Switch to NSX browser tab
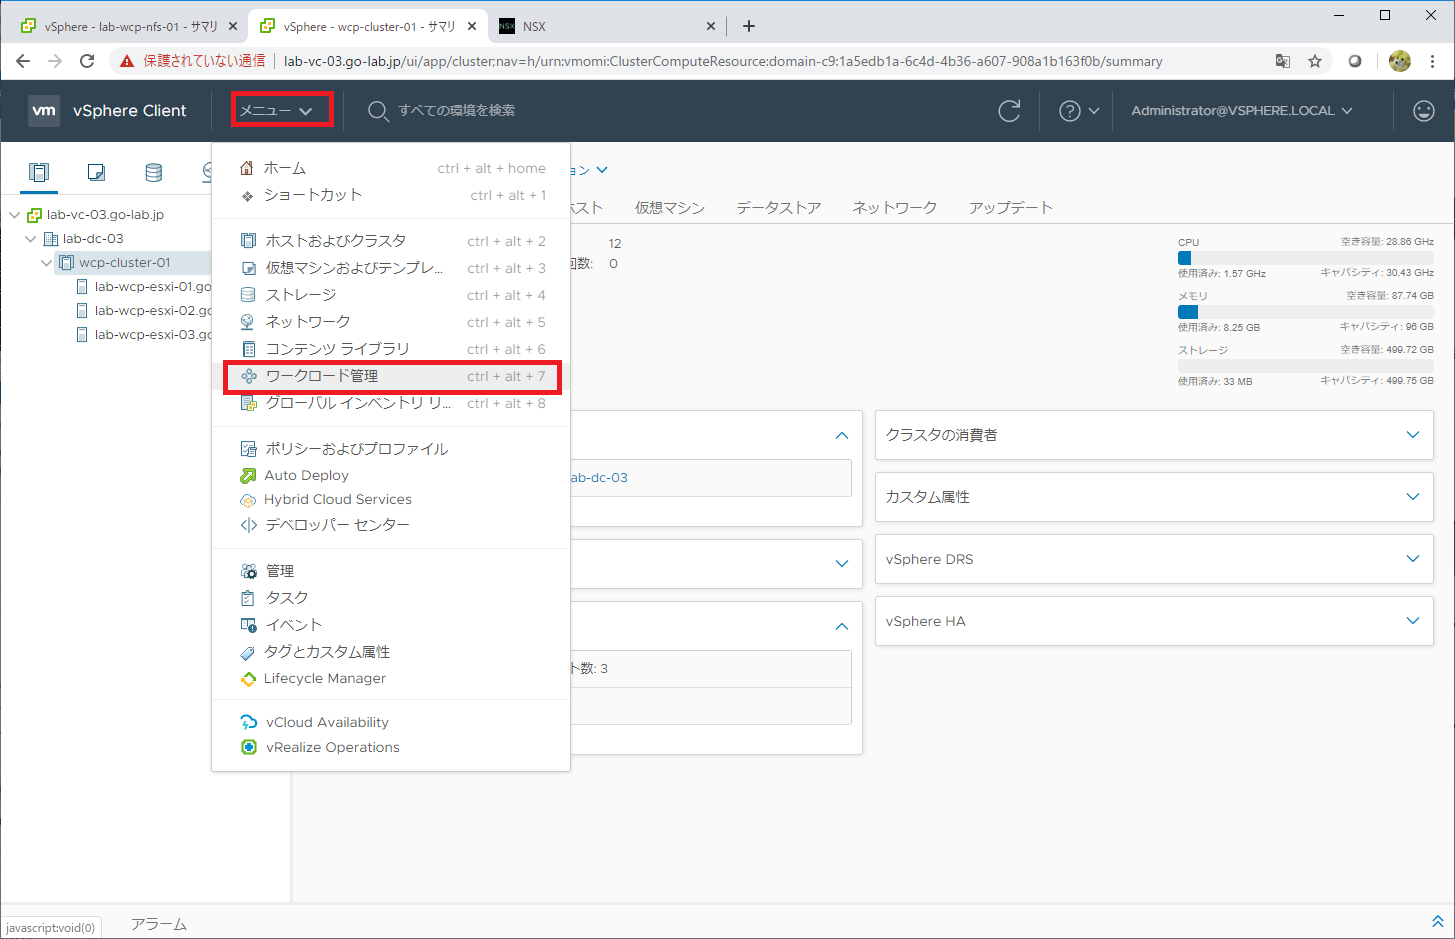Screen dimensions: 1455x939 pyautogui.click(x=609, y=26)
